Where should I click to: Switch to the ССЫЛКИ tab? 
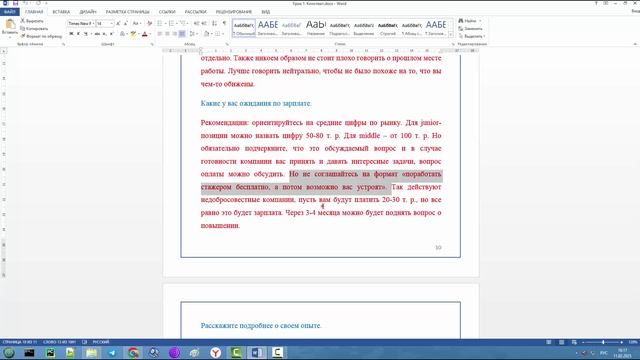point(167,12)
